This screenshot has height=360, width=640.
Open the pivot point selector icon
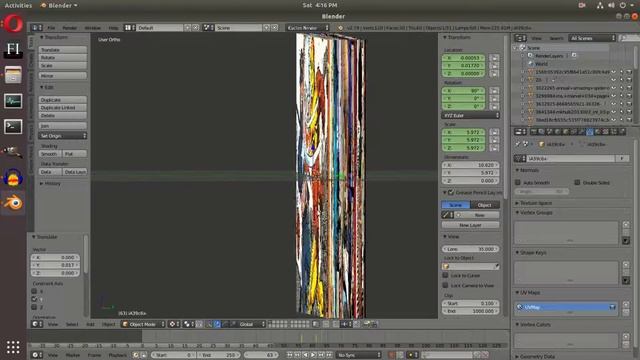coord(174,324)
